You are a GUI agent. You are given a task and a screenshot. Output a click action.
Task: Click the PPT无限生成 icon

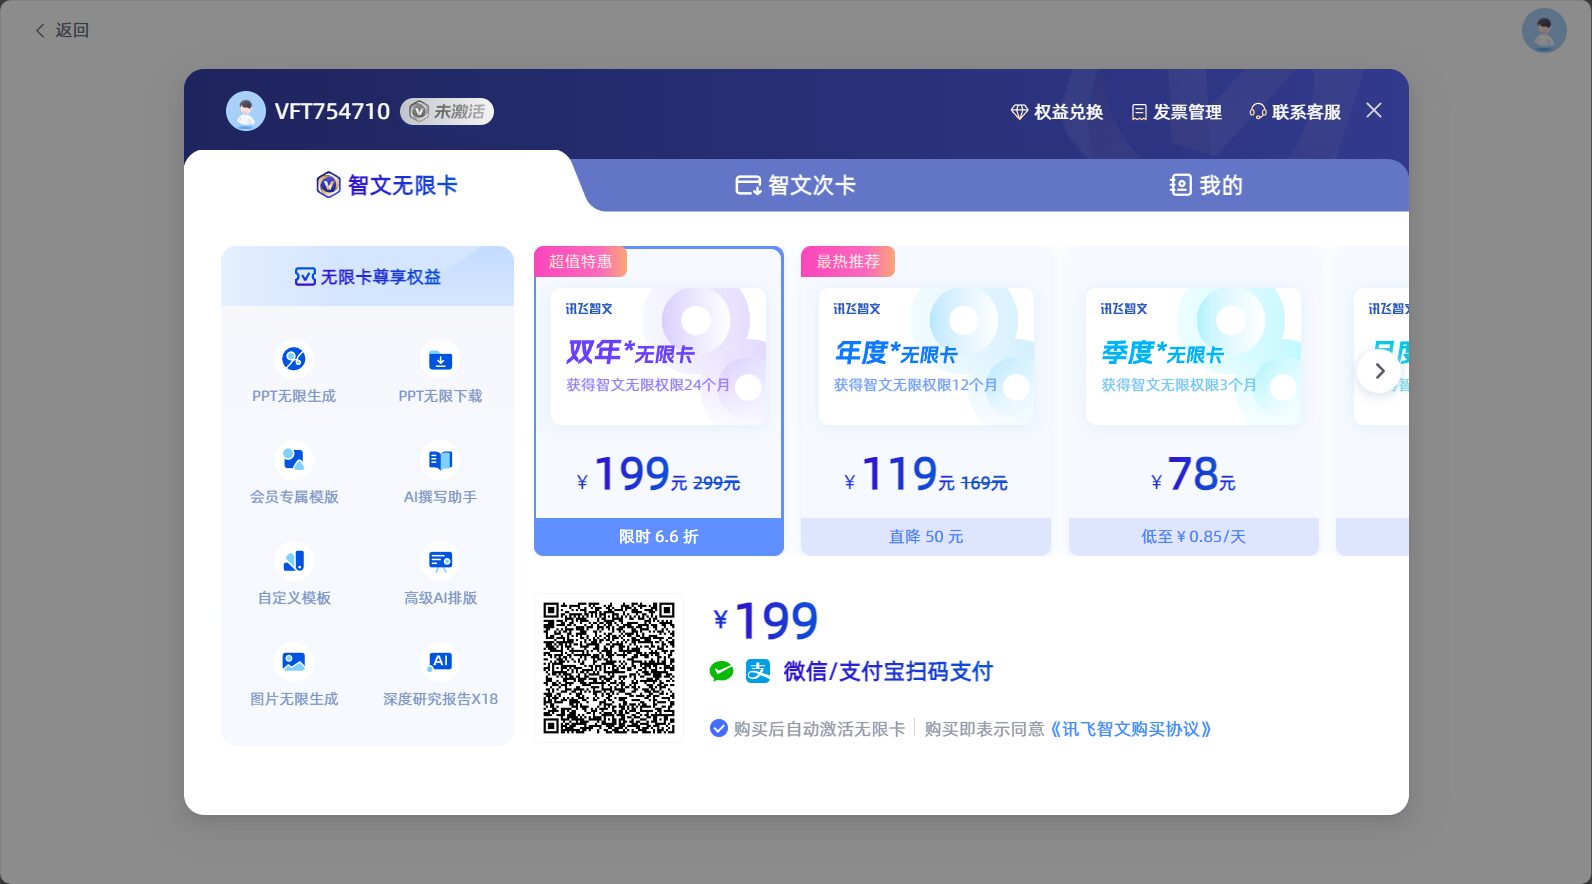[x=294, y=359]
